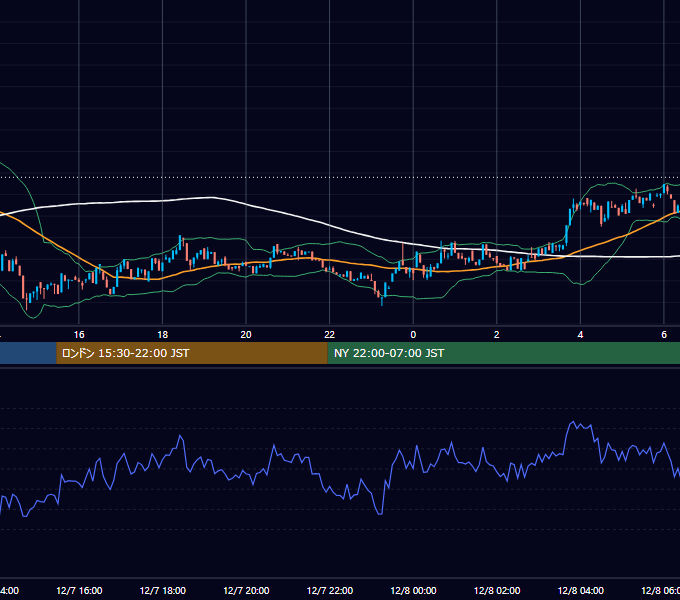This screenshot has width=680, height=600.
Task: Select the 12/8 00:00 time label
Action: click(413, 590)
